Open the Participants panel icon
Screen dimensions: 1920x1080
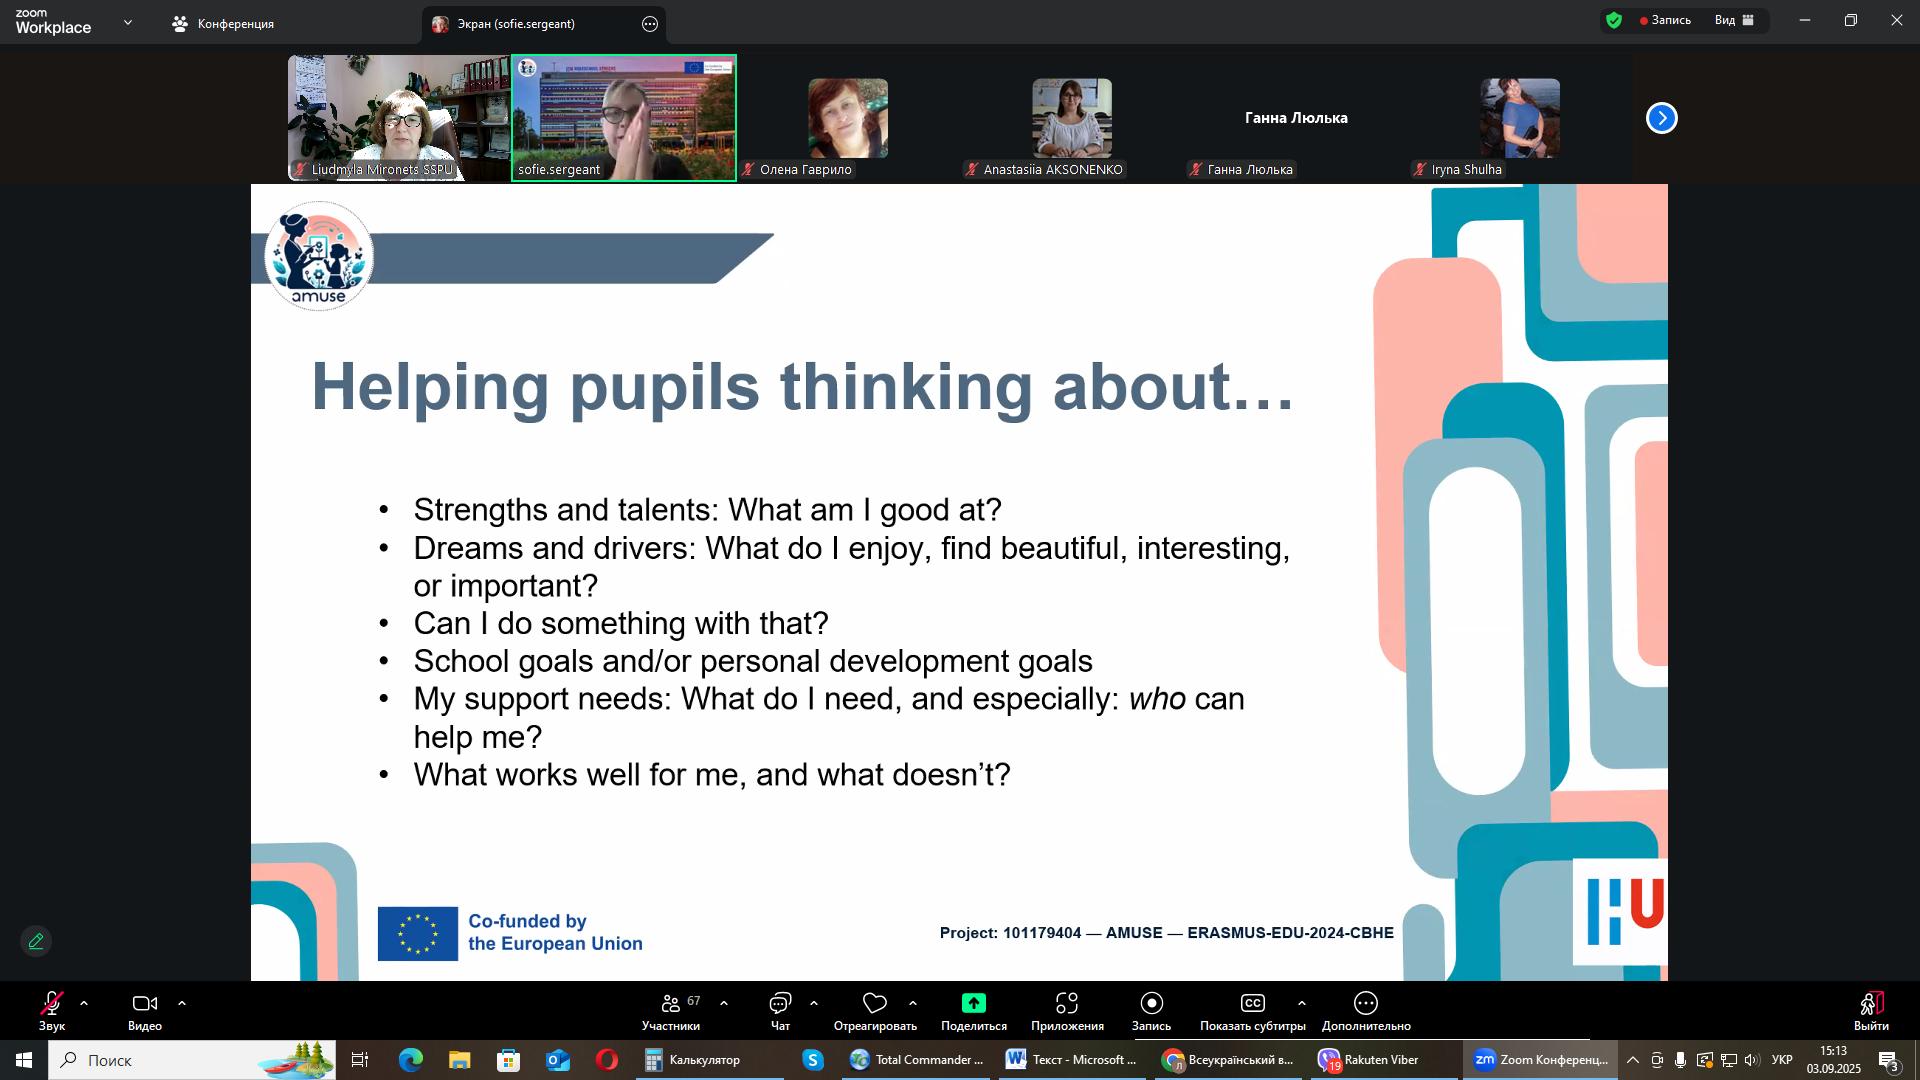671,1003
